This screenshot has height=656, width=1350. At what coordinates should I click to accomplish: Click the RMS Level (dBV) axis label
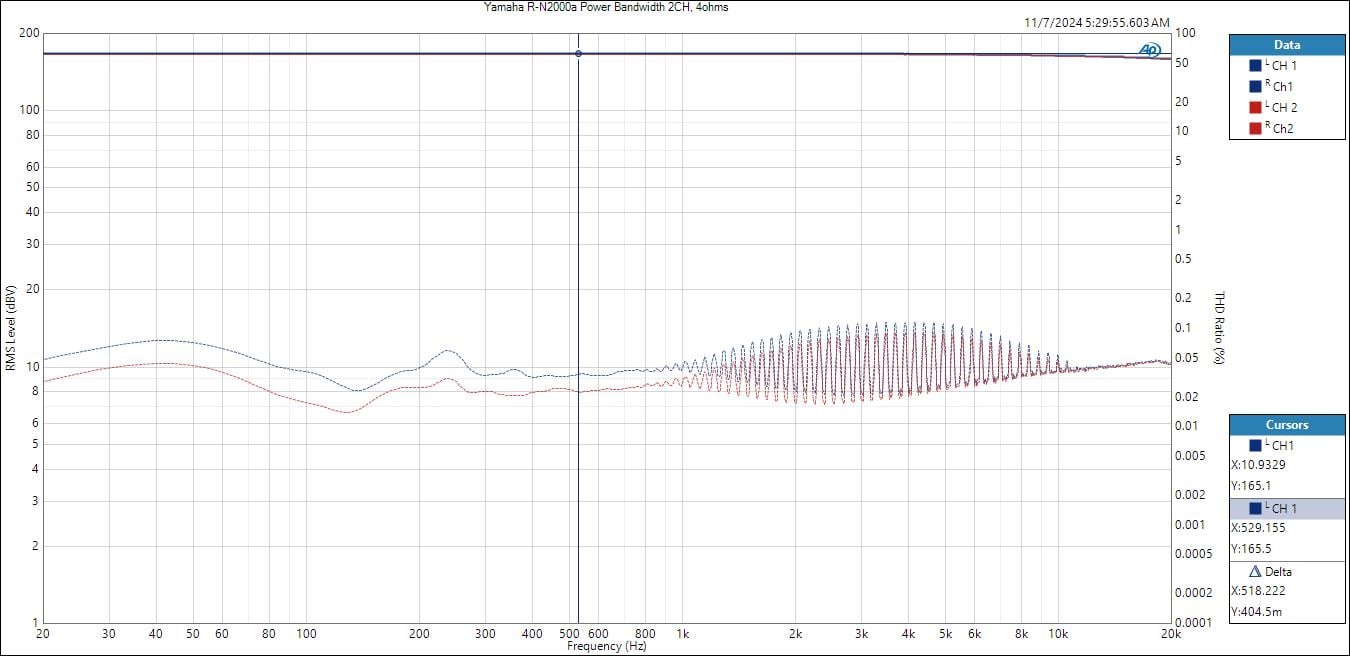tap(10, 328)
